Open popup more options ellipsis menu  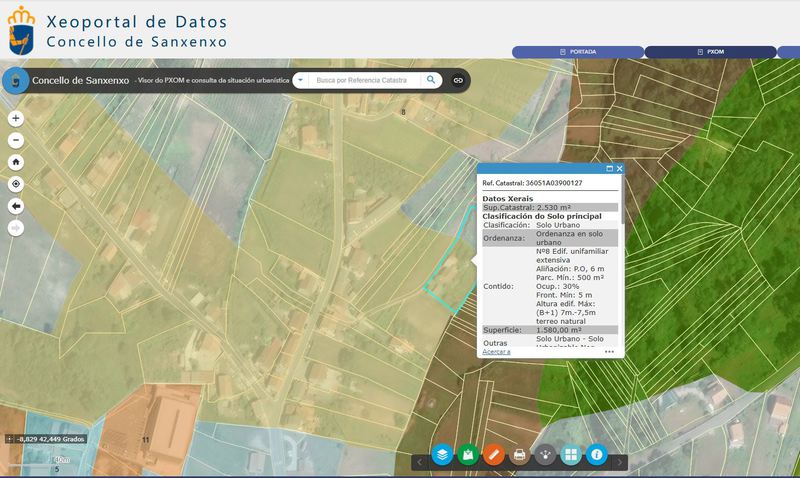609,352
